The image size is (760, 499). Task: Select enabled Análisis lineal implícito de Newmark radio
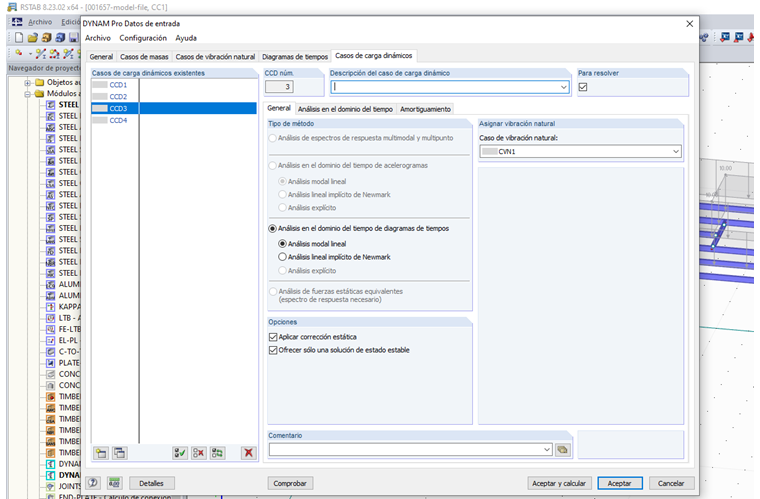282,257
